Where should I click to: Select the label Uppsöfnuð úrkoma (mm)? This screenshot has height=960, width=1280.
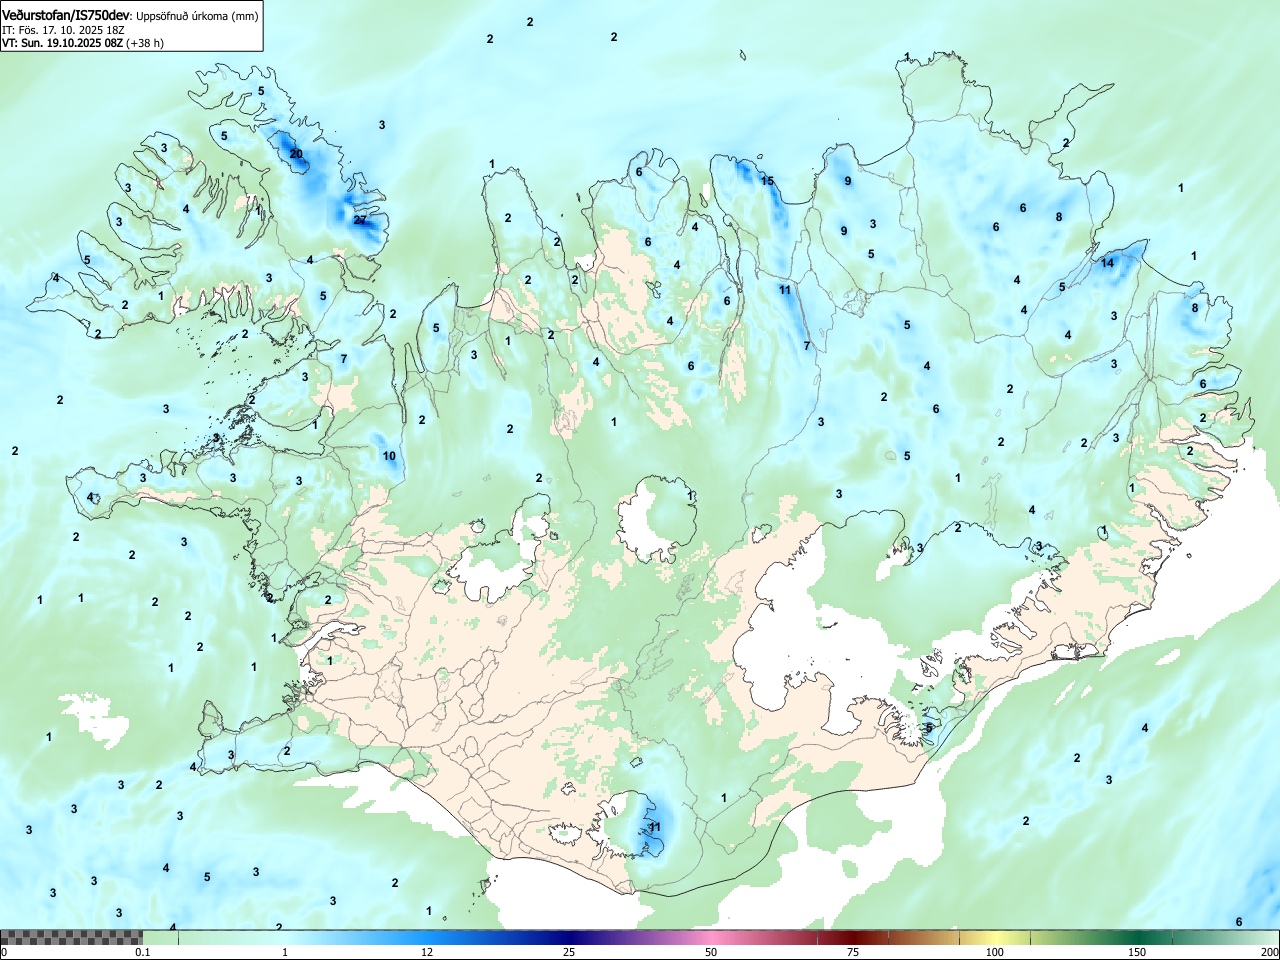197,16
